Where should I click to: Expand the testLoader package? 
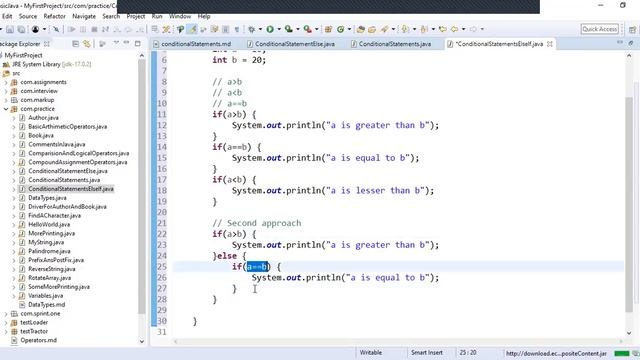pyautogui.click(x=6, y=322)
